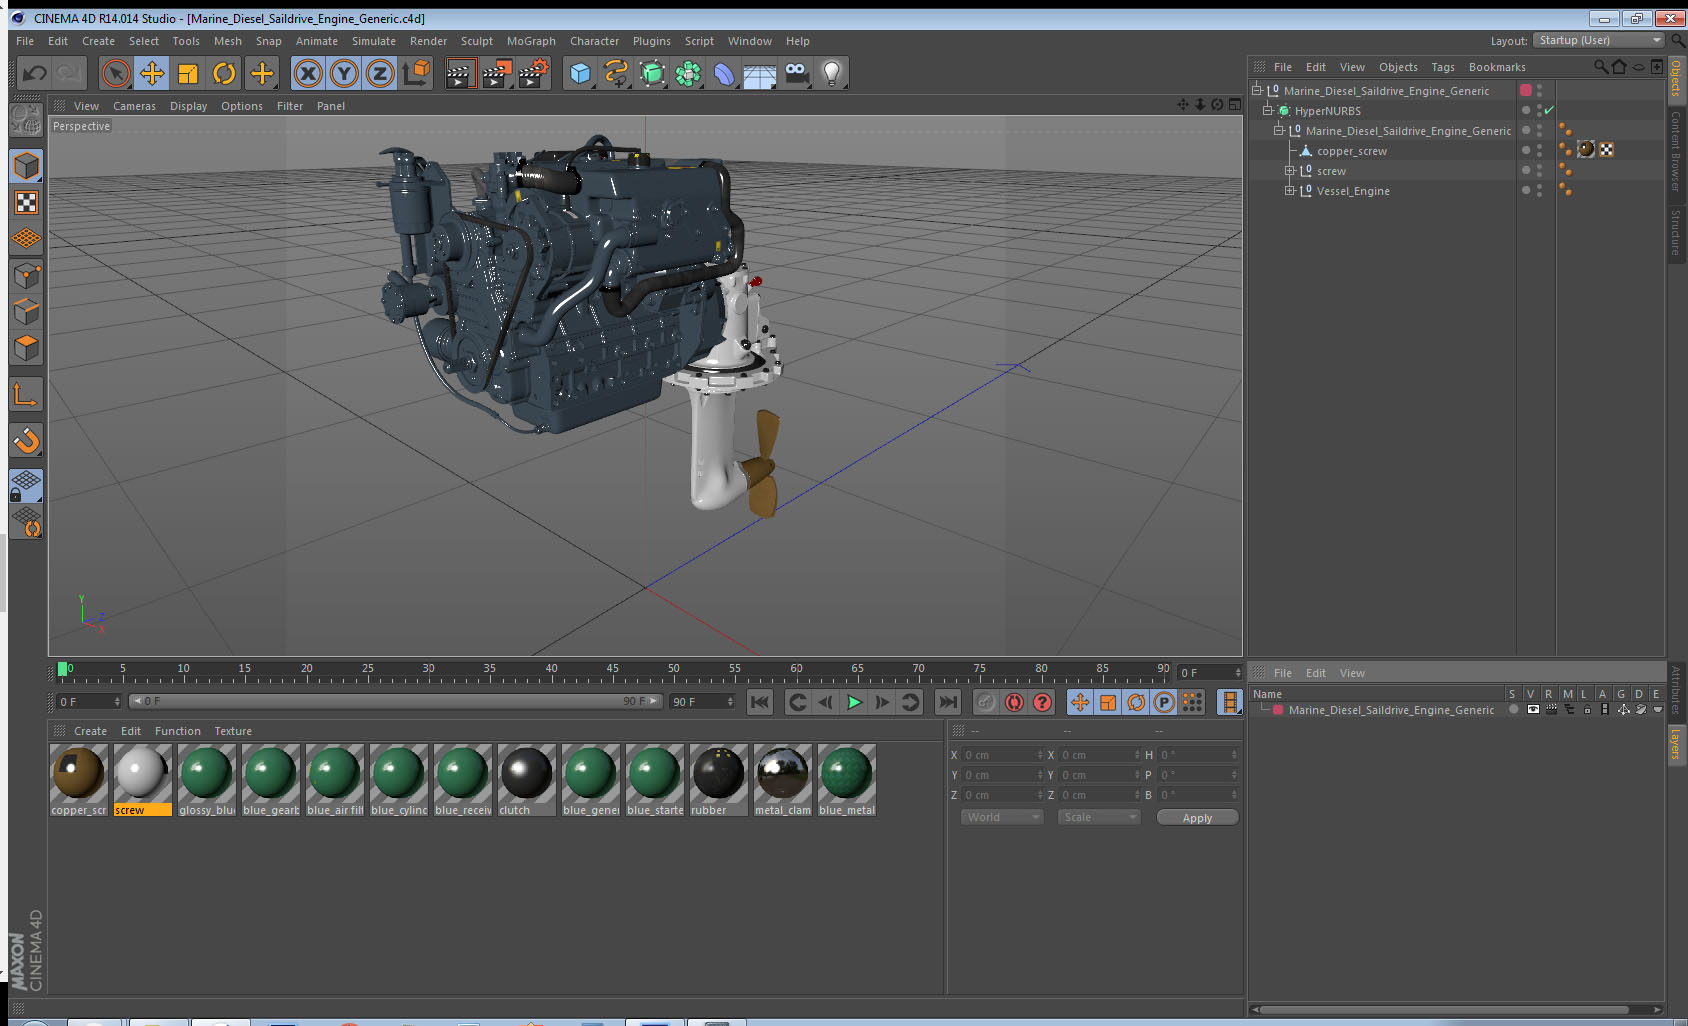Collapse the HyperNURBS tree item

click(x=1268, y=111)
